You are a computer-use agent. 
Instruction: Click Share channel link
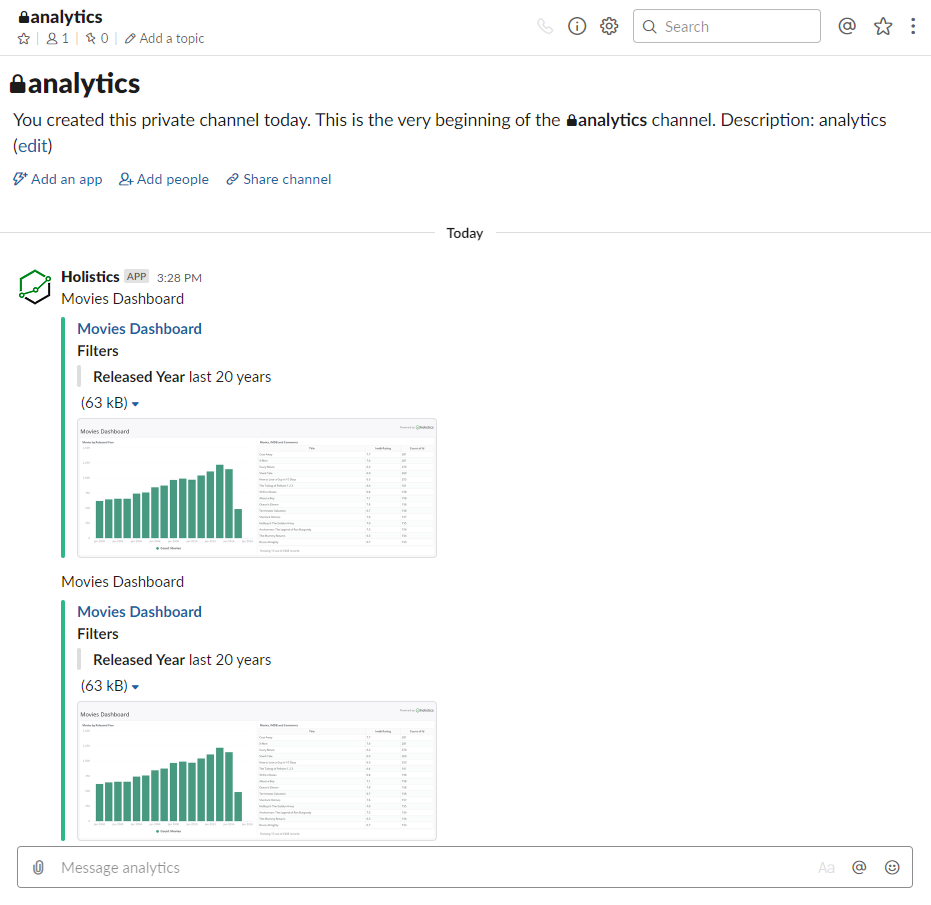278,179
